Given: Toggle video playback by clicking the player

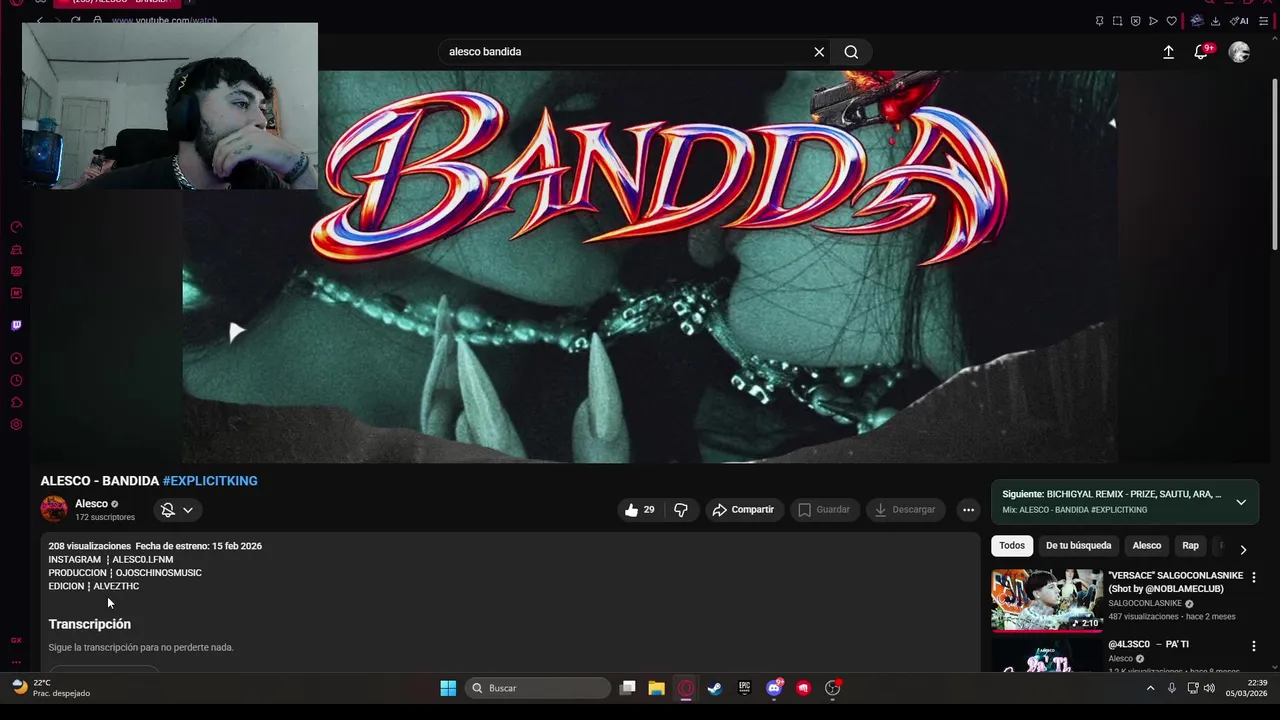Looking at the screenshot, I should point(650,265).
